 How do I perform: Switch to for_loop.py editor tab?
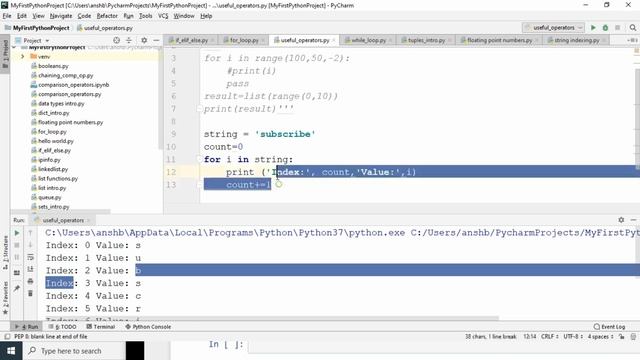pos(243,40)
